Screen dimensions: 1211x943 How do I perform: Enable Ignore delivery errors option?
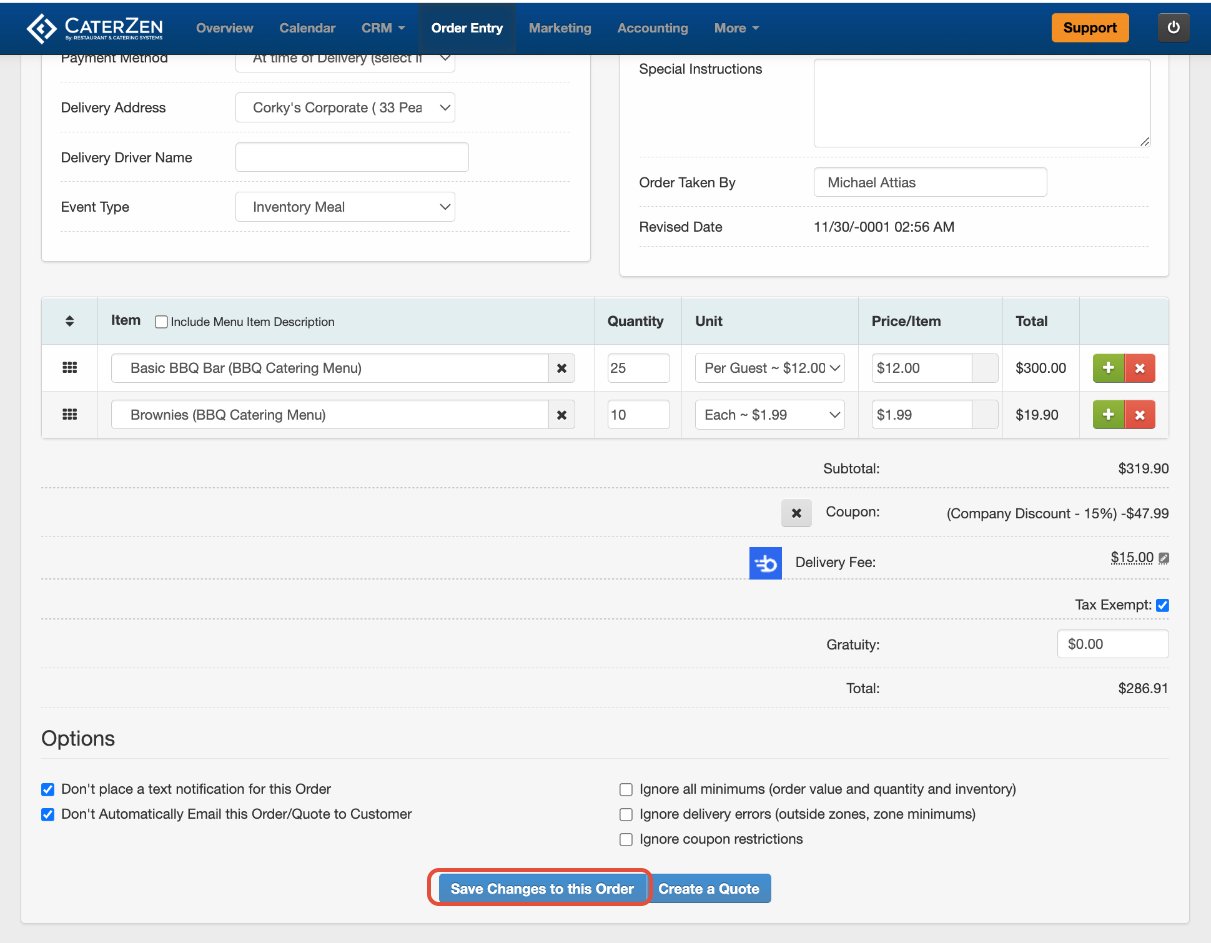pyautogui.click(x=626, y=814)
